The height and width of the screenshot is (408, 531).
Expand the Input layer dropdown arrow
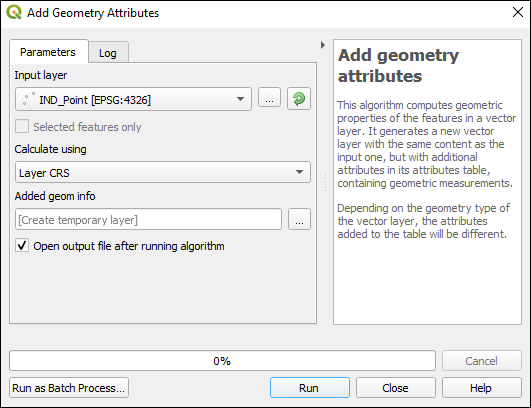[240, 99]
